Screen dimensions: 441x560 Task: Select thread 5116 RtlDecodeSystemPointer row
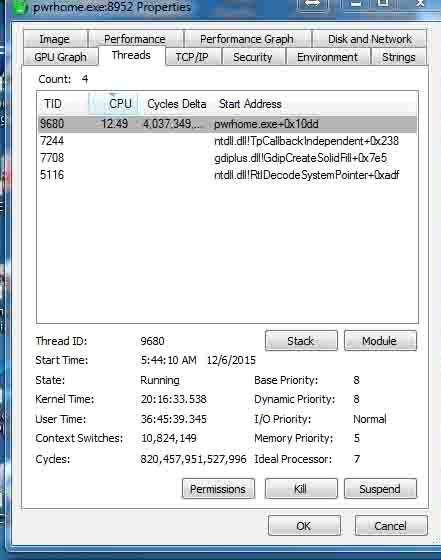click(x=227, y=175)
